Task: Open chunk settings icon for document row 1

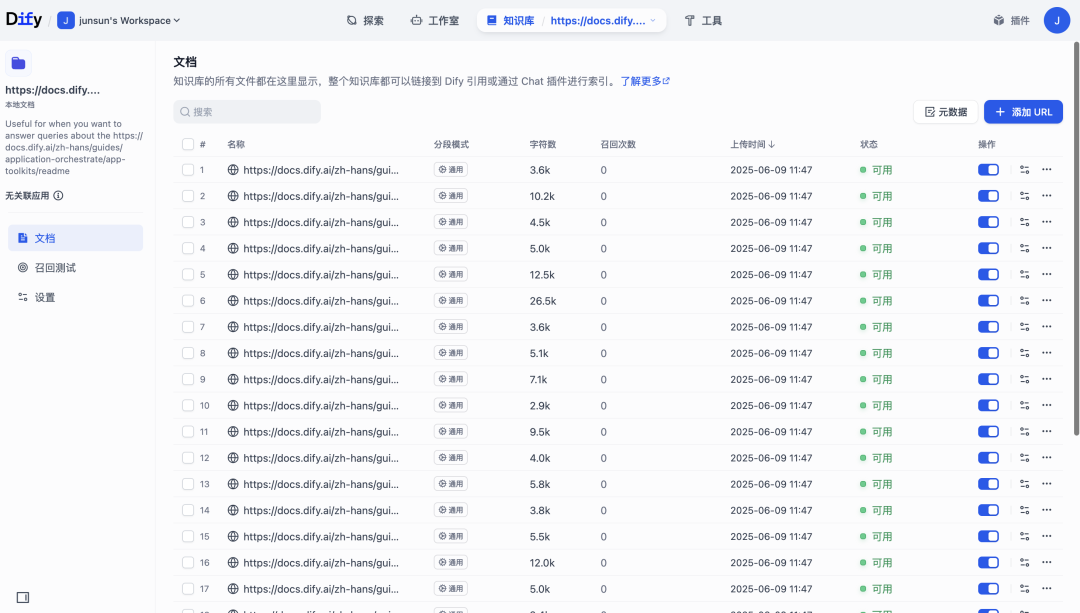Action: tap(1023, 169)
